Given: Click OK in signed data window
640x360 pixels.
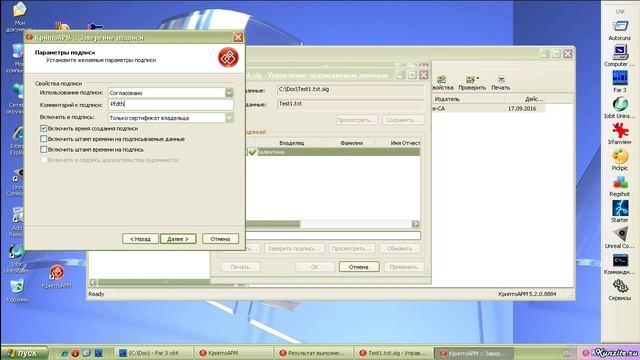Looking at the screenshot, I should tap(314, 267).
